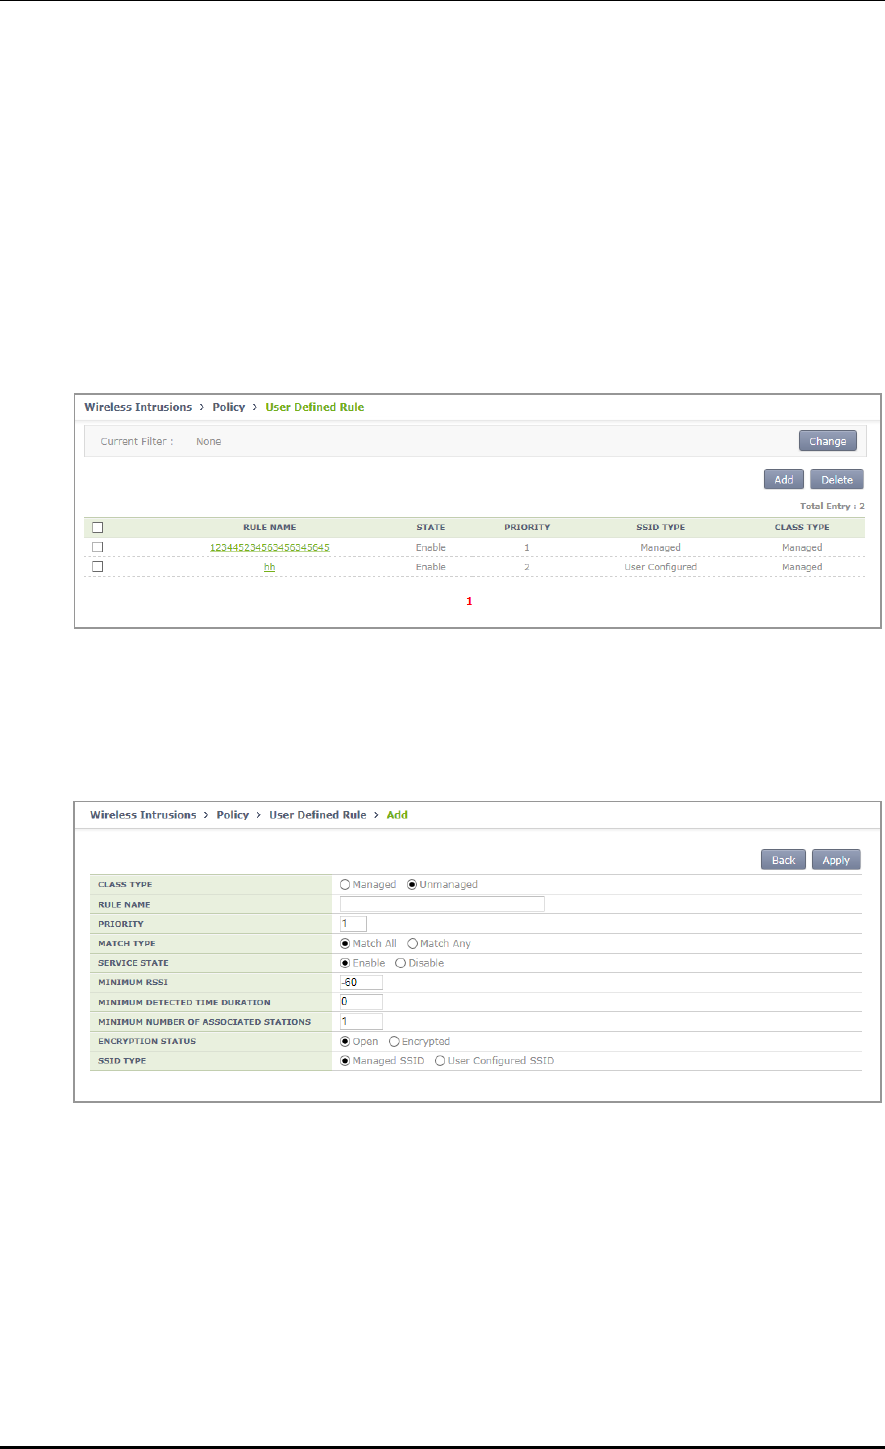The width and height of the screenshot is (885, 1449).
Task: Click the STATE column header
Action: (x=431, y=527)
